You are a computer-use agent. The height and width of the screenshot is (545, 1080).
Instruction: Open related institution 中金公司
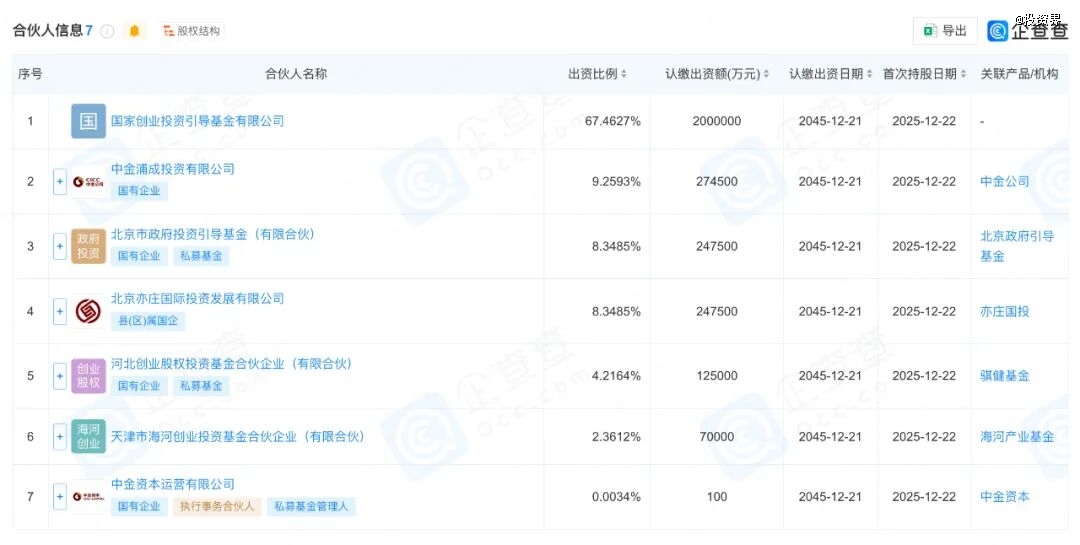pyautogui.click(x=1004, y=181)
